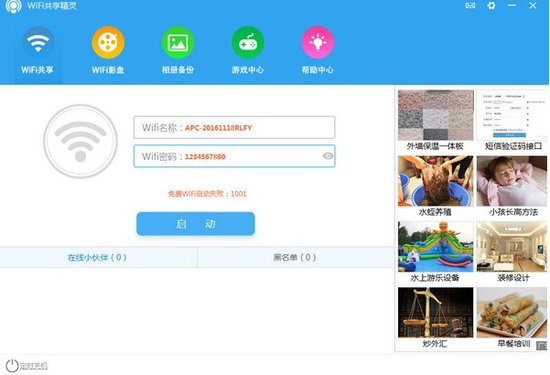Minimize the WiFi共享精灵 window

click(x=512, y=6)
